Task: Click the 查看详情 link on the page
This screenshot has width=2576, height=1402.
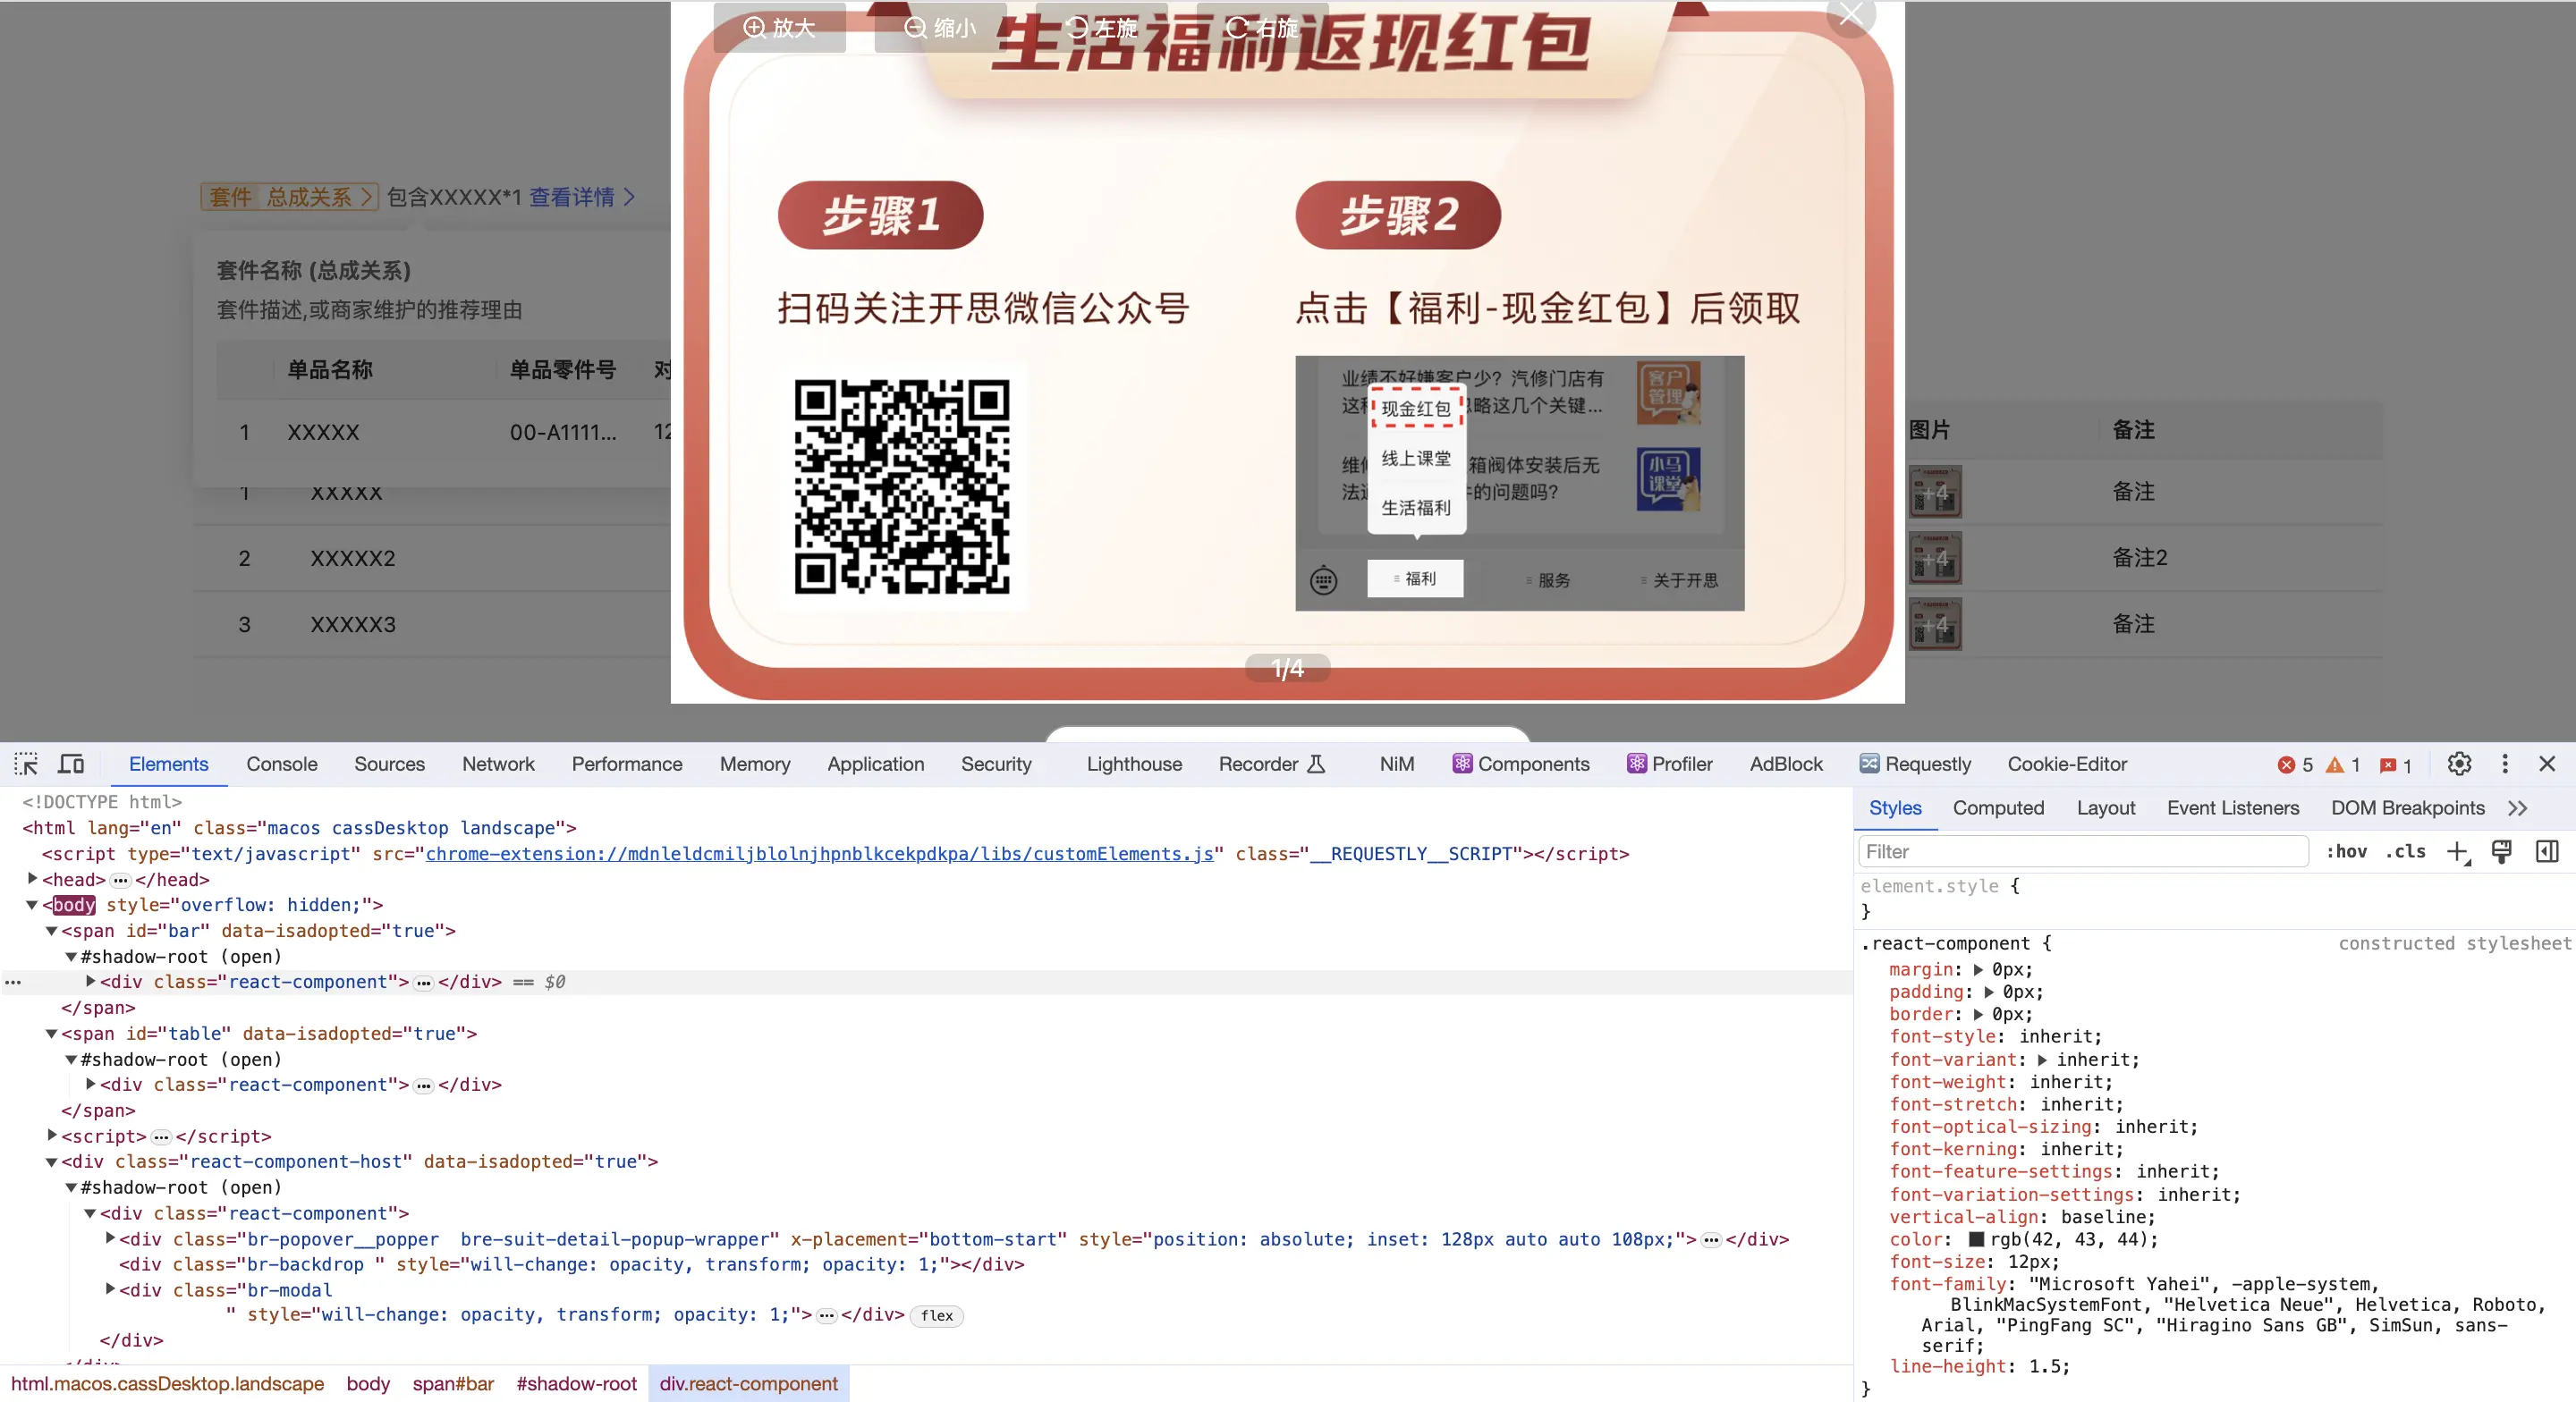Action: [x=570, y=197]
